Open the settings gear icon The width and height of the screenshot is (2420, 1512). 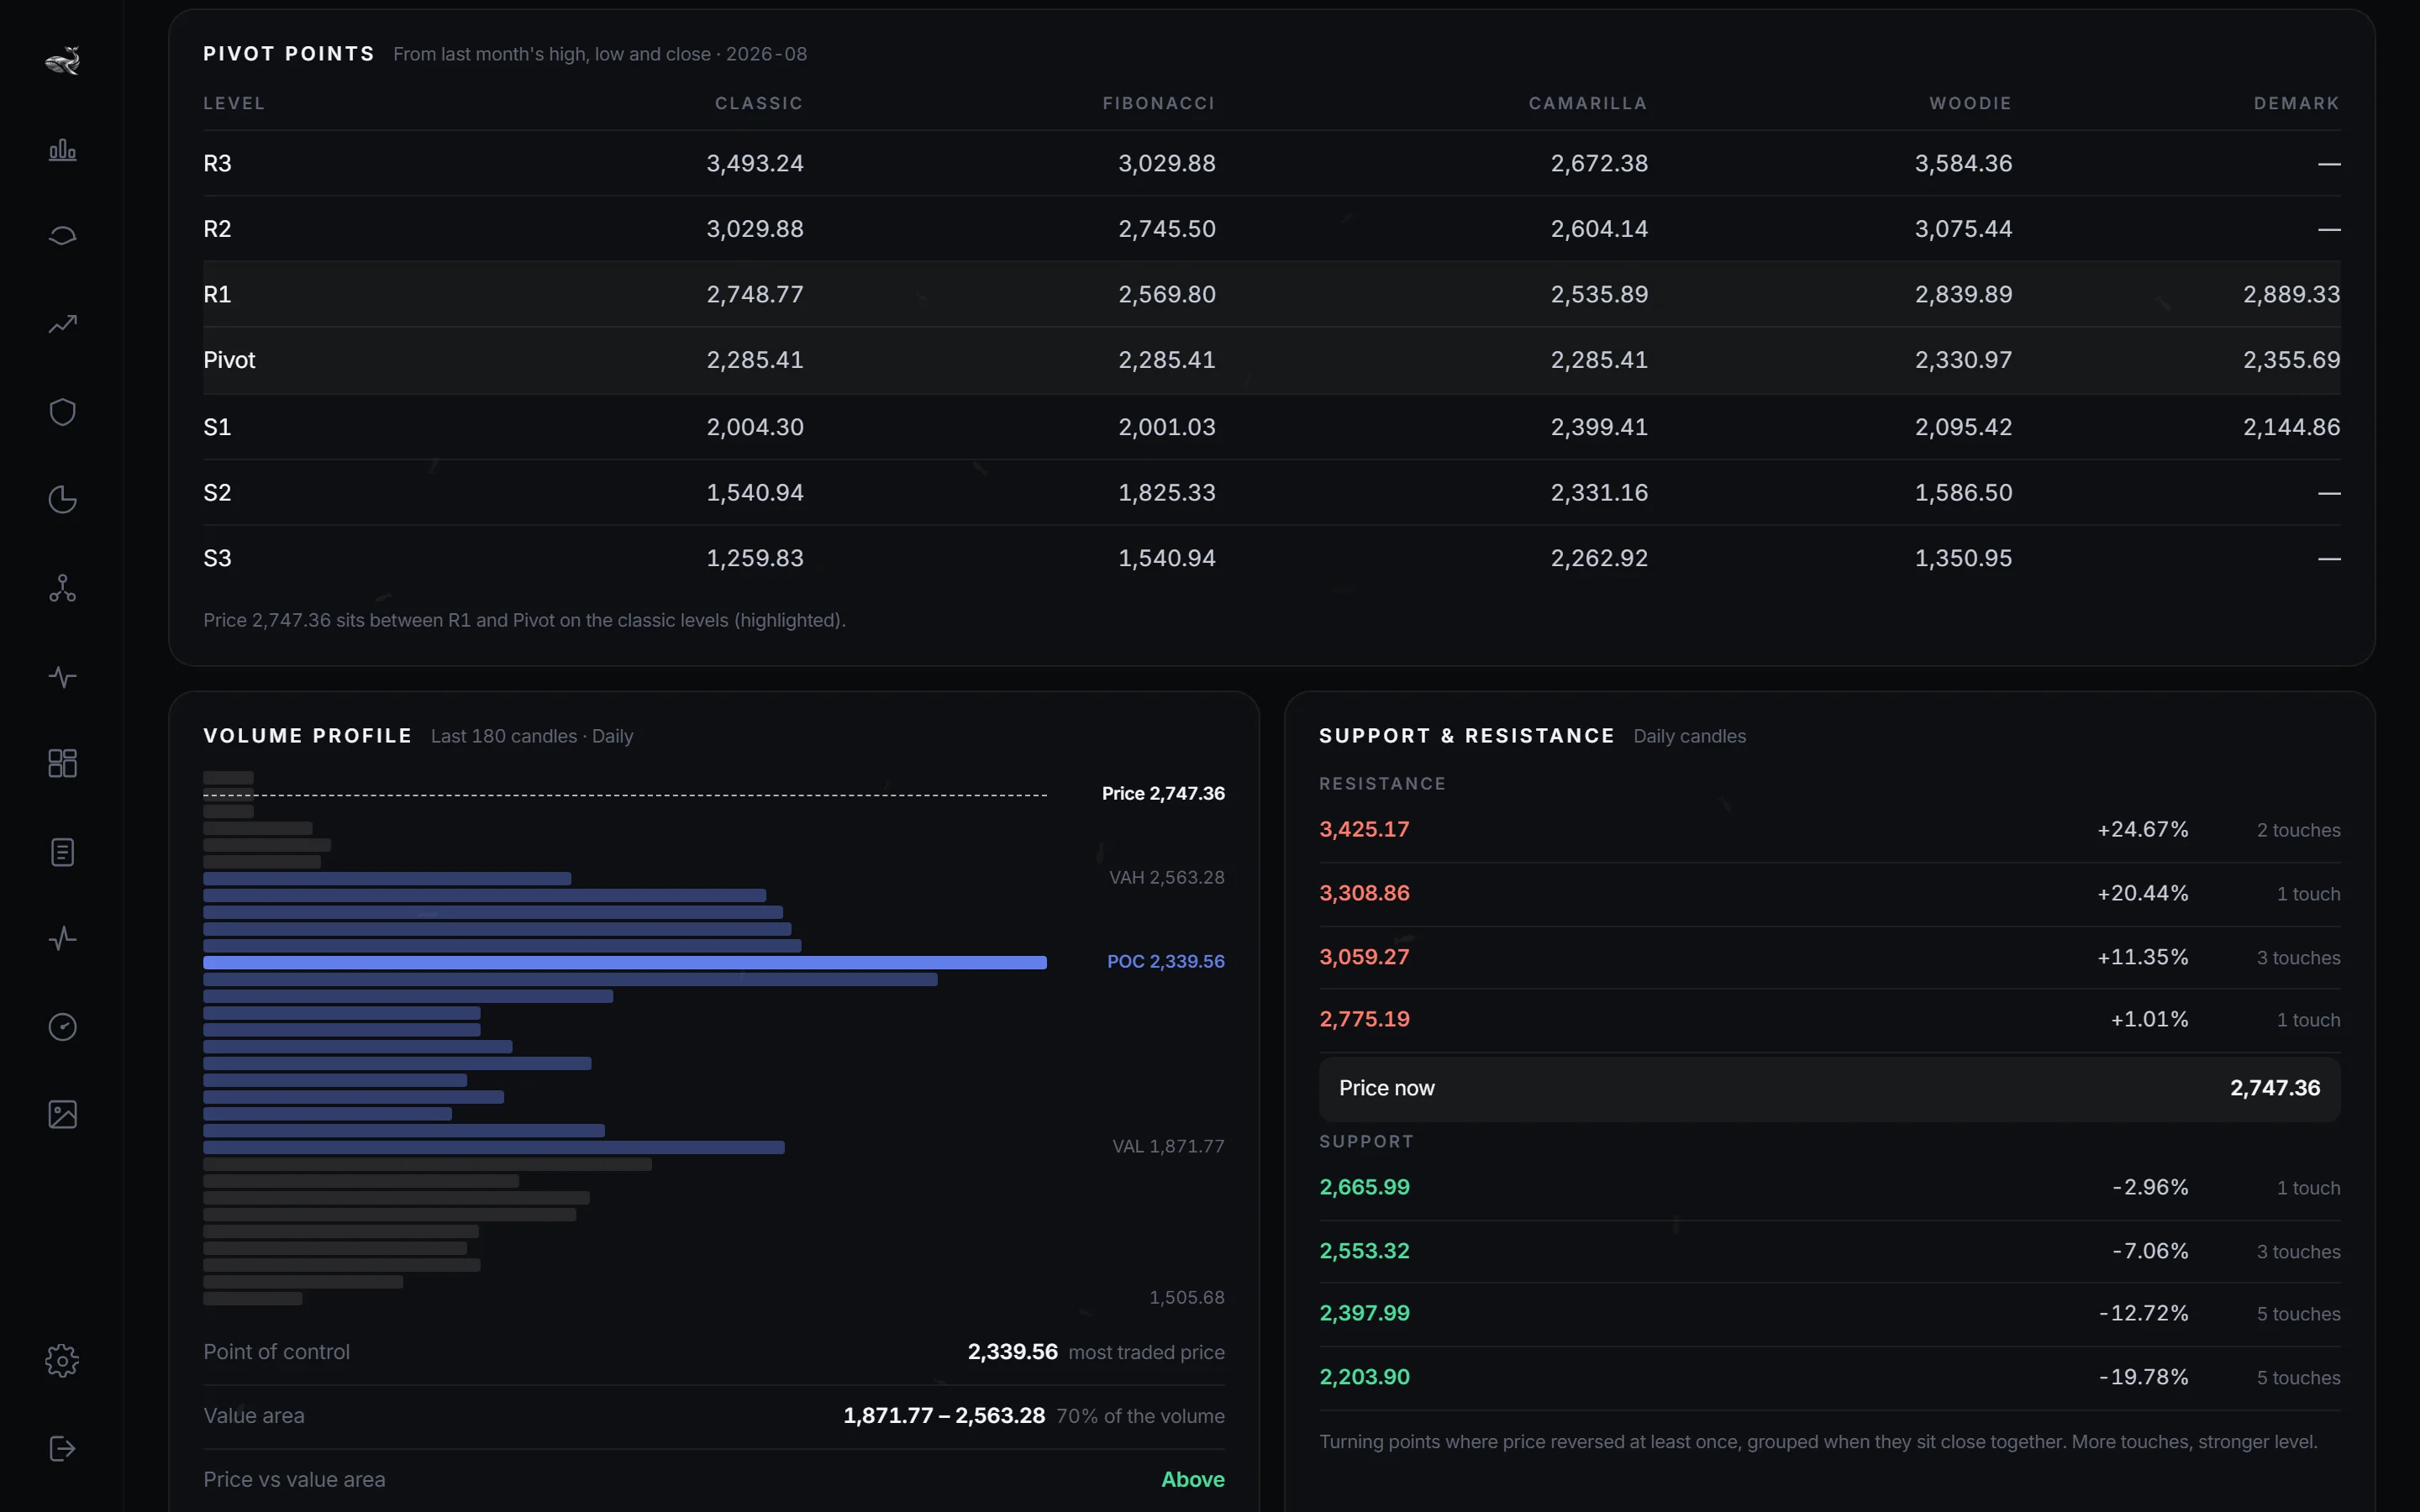pyautogui.click(x=62, y=1360)
